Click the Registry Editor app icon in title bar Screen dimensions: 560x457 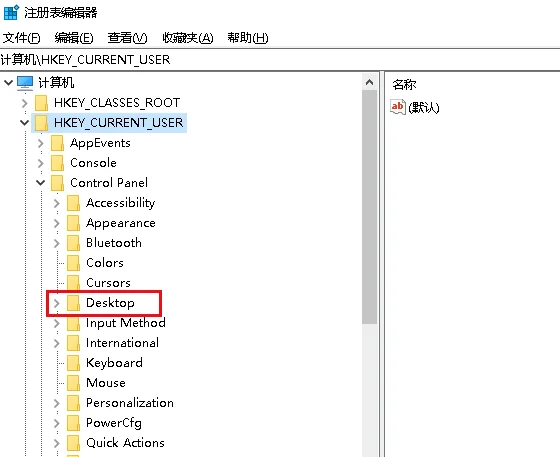pos(11,12)
